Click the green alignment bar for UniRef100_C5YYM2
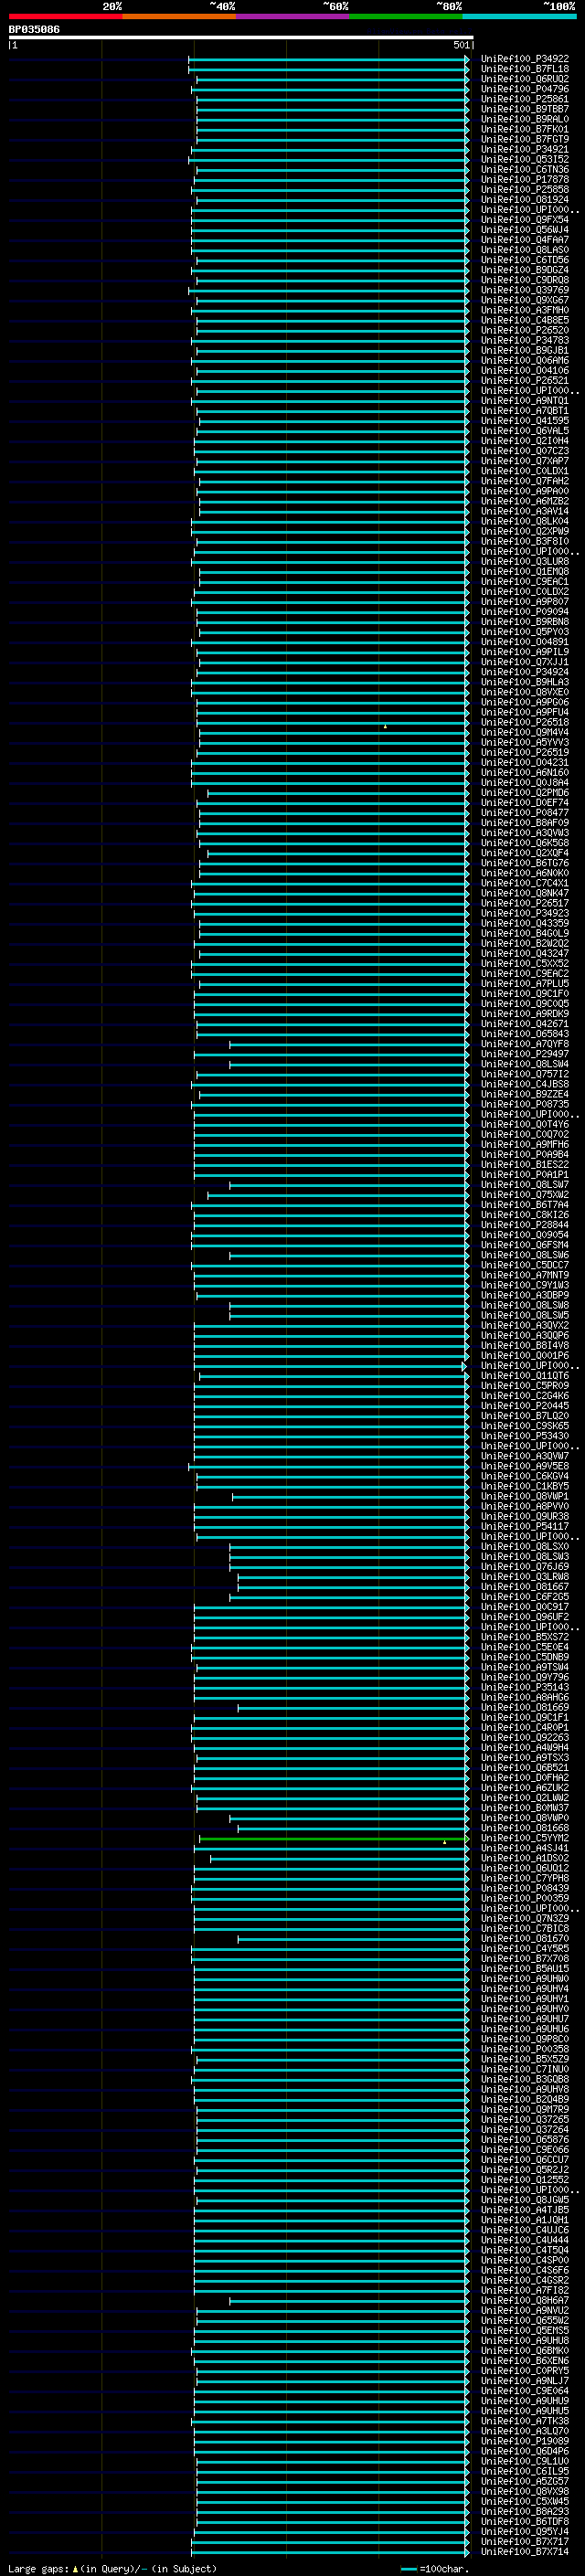Viewport: 585px width, 2576px height. point(333,1838)
